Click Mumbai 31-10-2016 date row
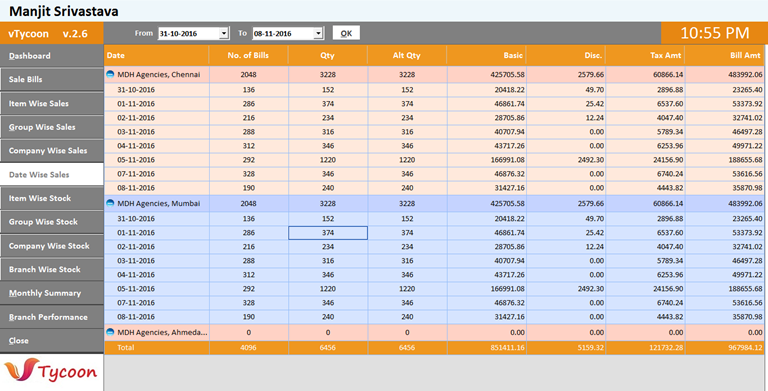 click(434, 219)
